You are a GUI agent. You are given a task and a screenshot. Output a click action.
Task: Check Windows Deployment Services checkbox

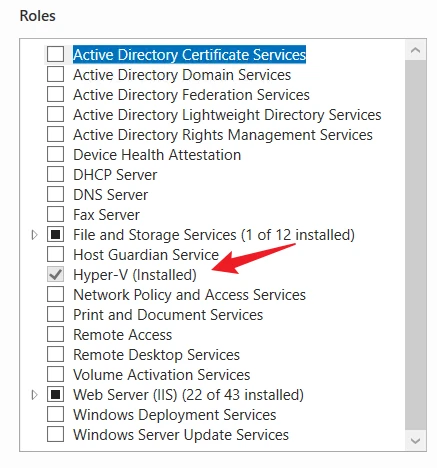(x=55, y=414)
